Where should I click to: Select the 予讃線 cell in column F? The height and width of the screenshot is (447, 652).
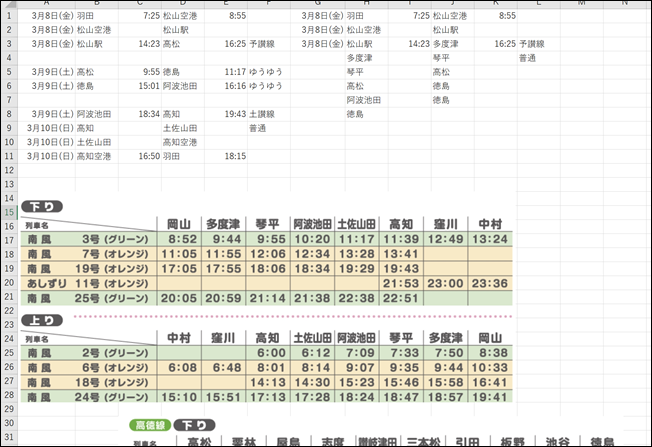(x=269, y=44)
